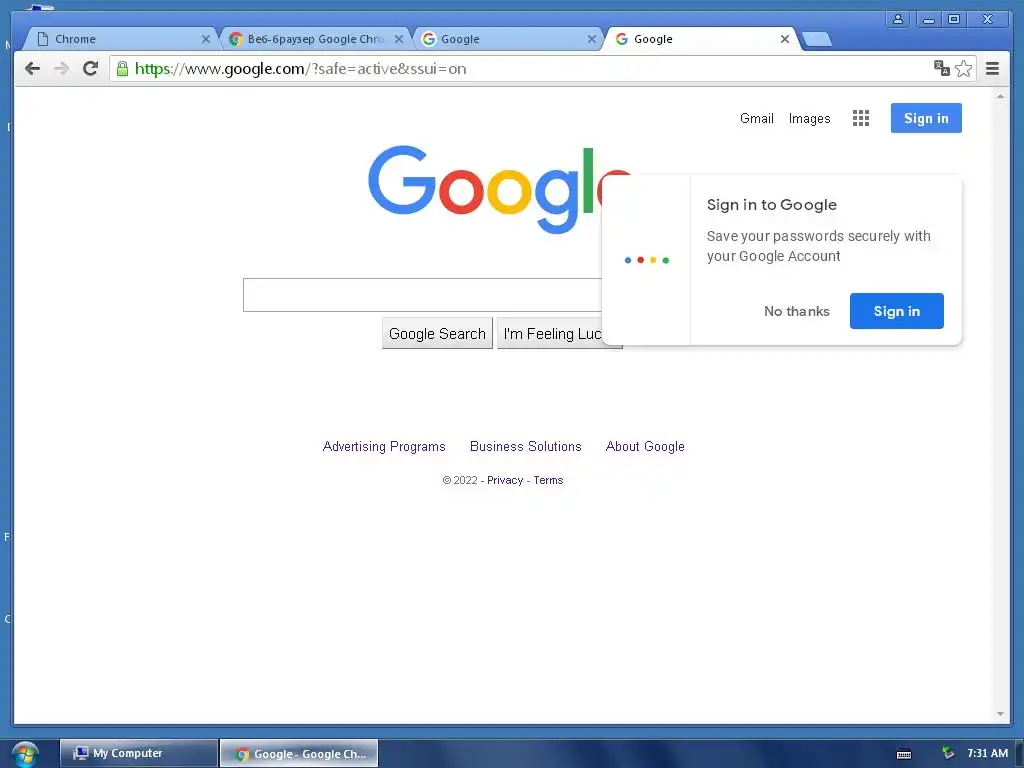Click the on-screen keyboard tray icon
Image resolution: width=1024 pixels, height=768 pixels.
904,754
